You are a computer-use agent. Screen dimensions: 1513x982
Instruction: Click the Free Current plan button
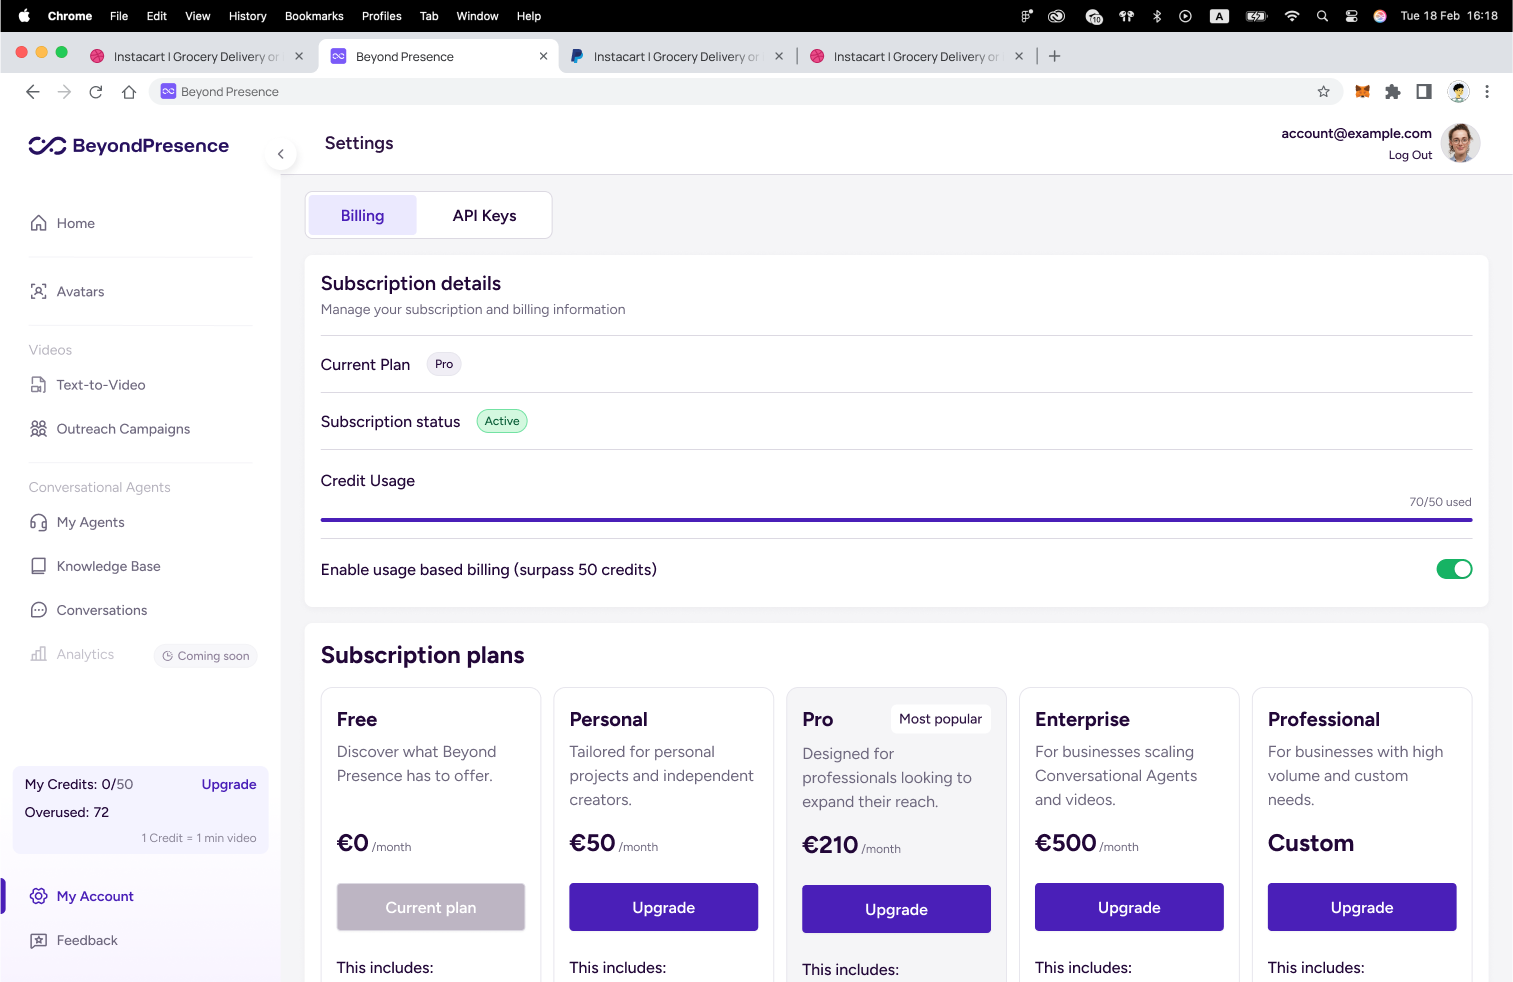tap(431, 907)
